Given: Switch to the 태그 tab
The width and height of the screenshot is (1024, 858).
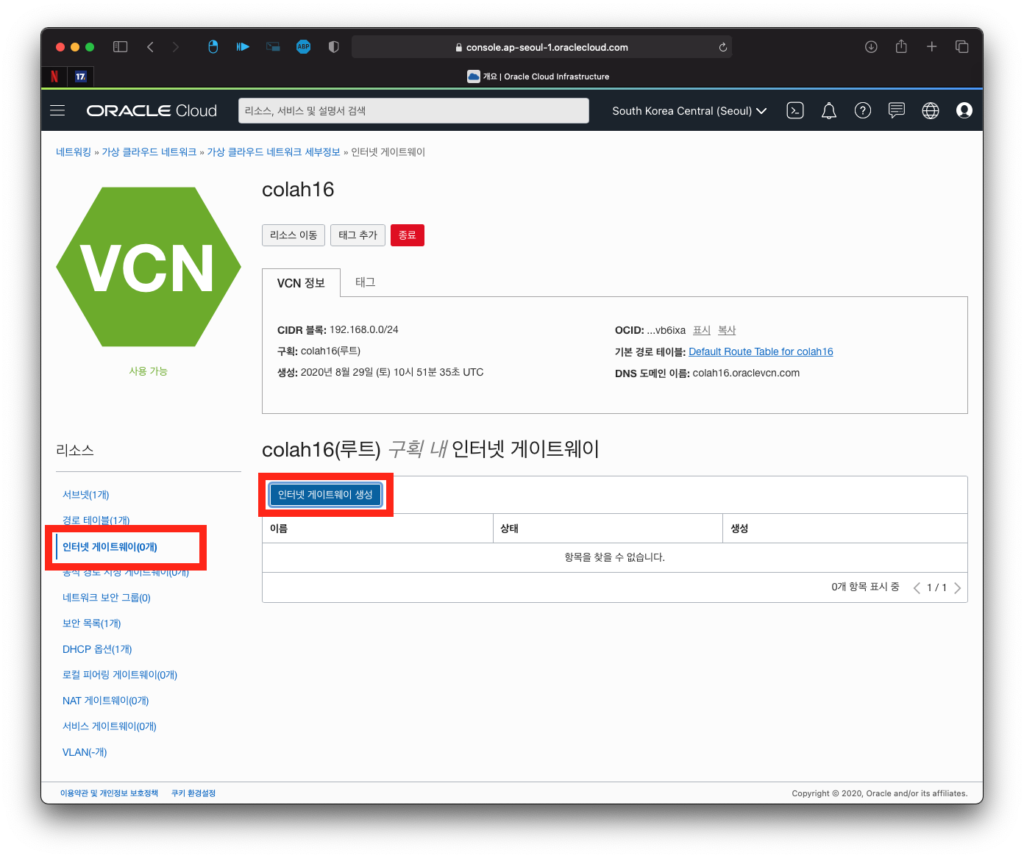Looking at the screenshot, I should [365, 283].
